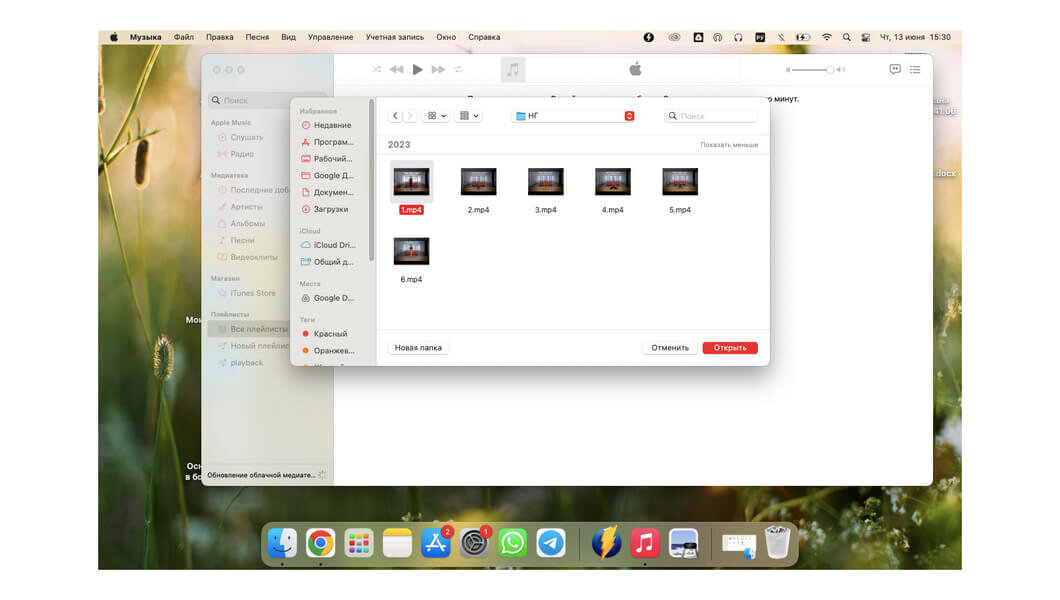
Task: Click the red Открыть button
Action: click(x=730, y=348)
